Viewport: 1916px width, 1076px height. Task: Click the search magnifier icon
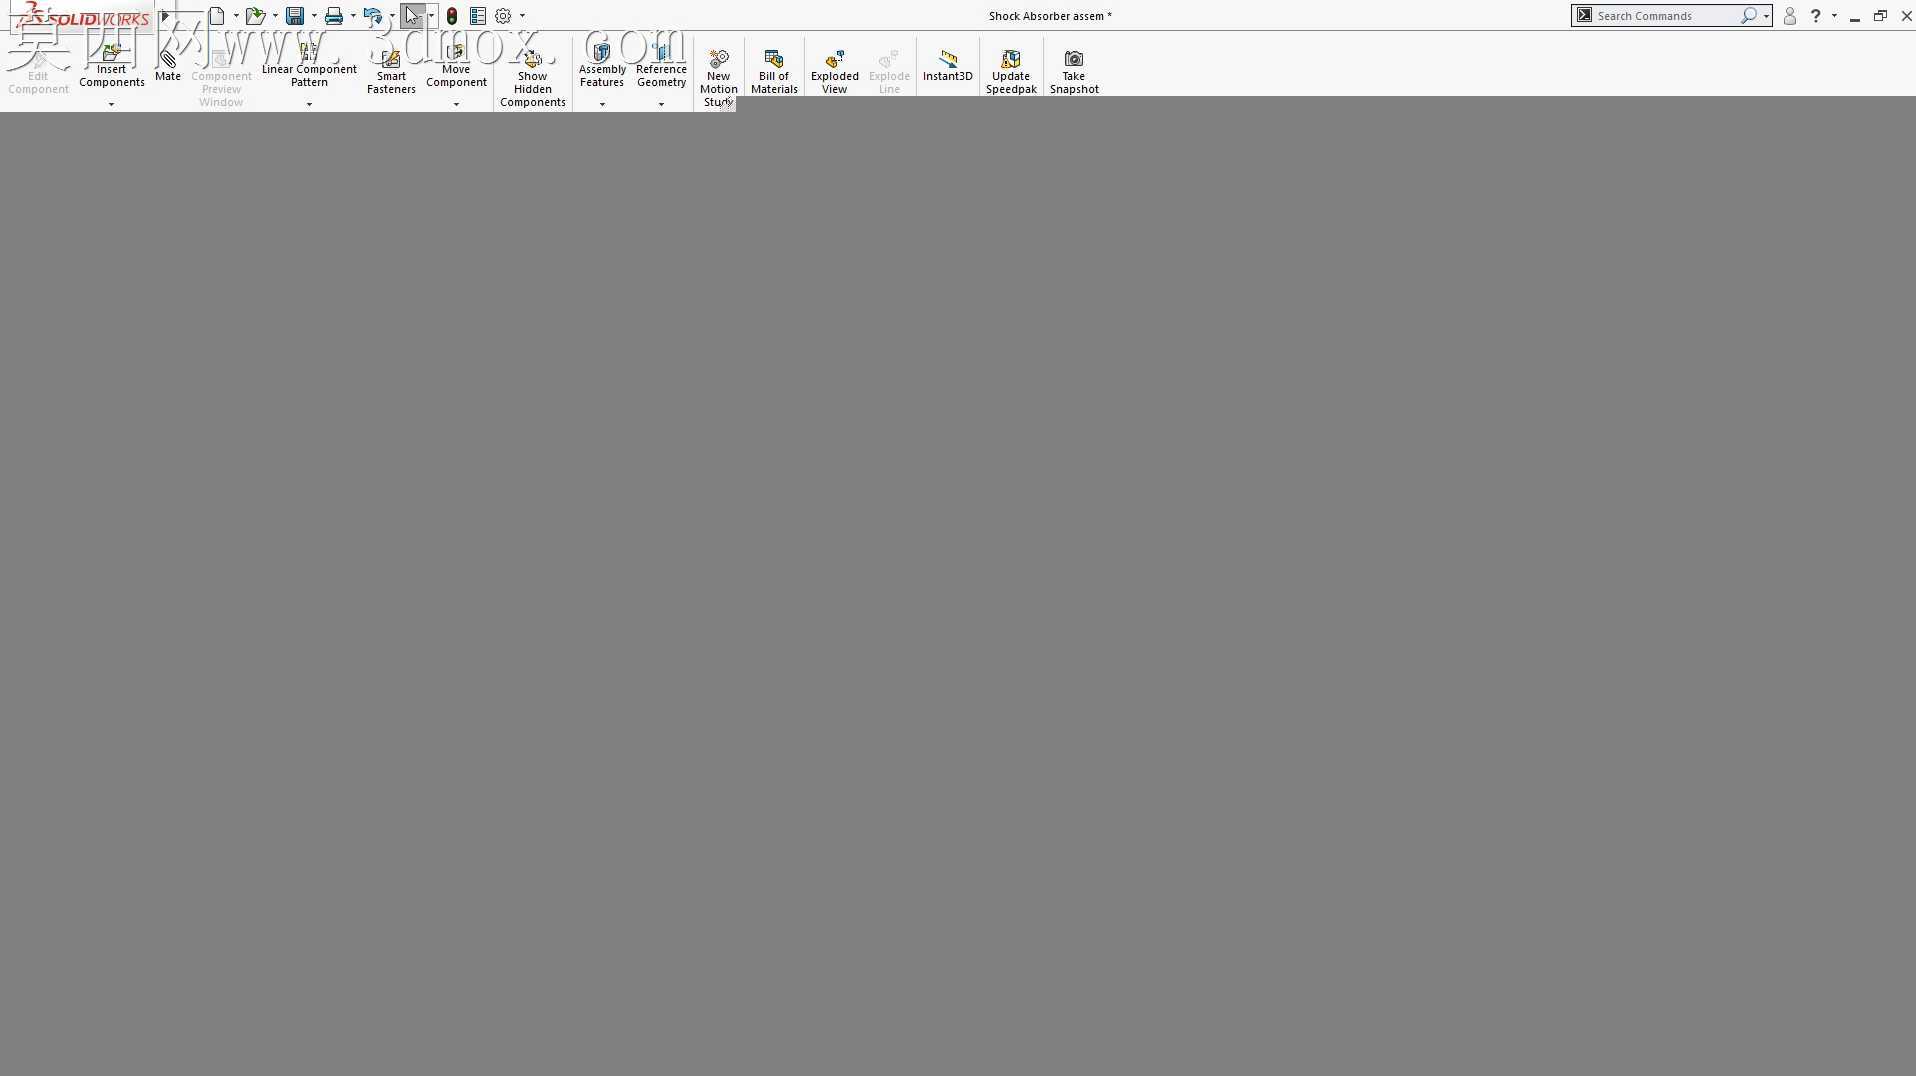click(x=1748, y=16)
